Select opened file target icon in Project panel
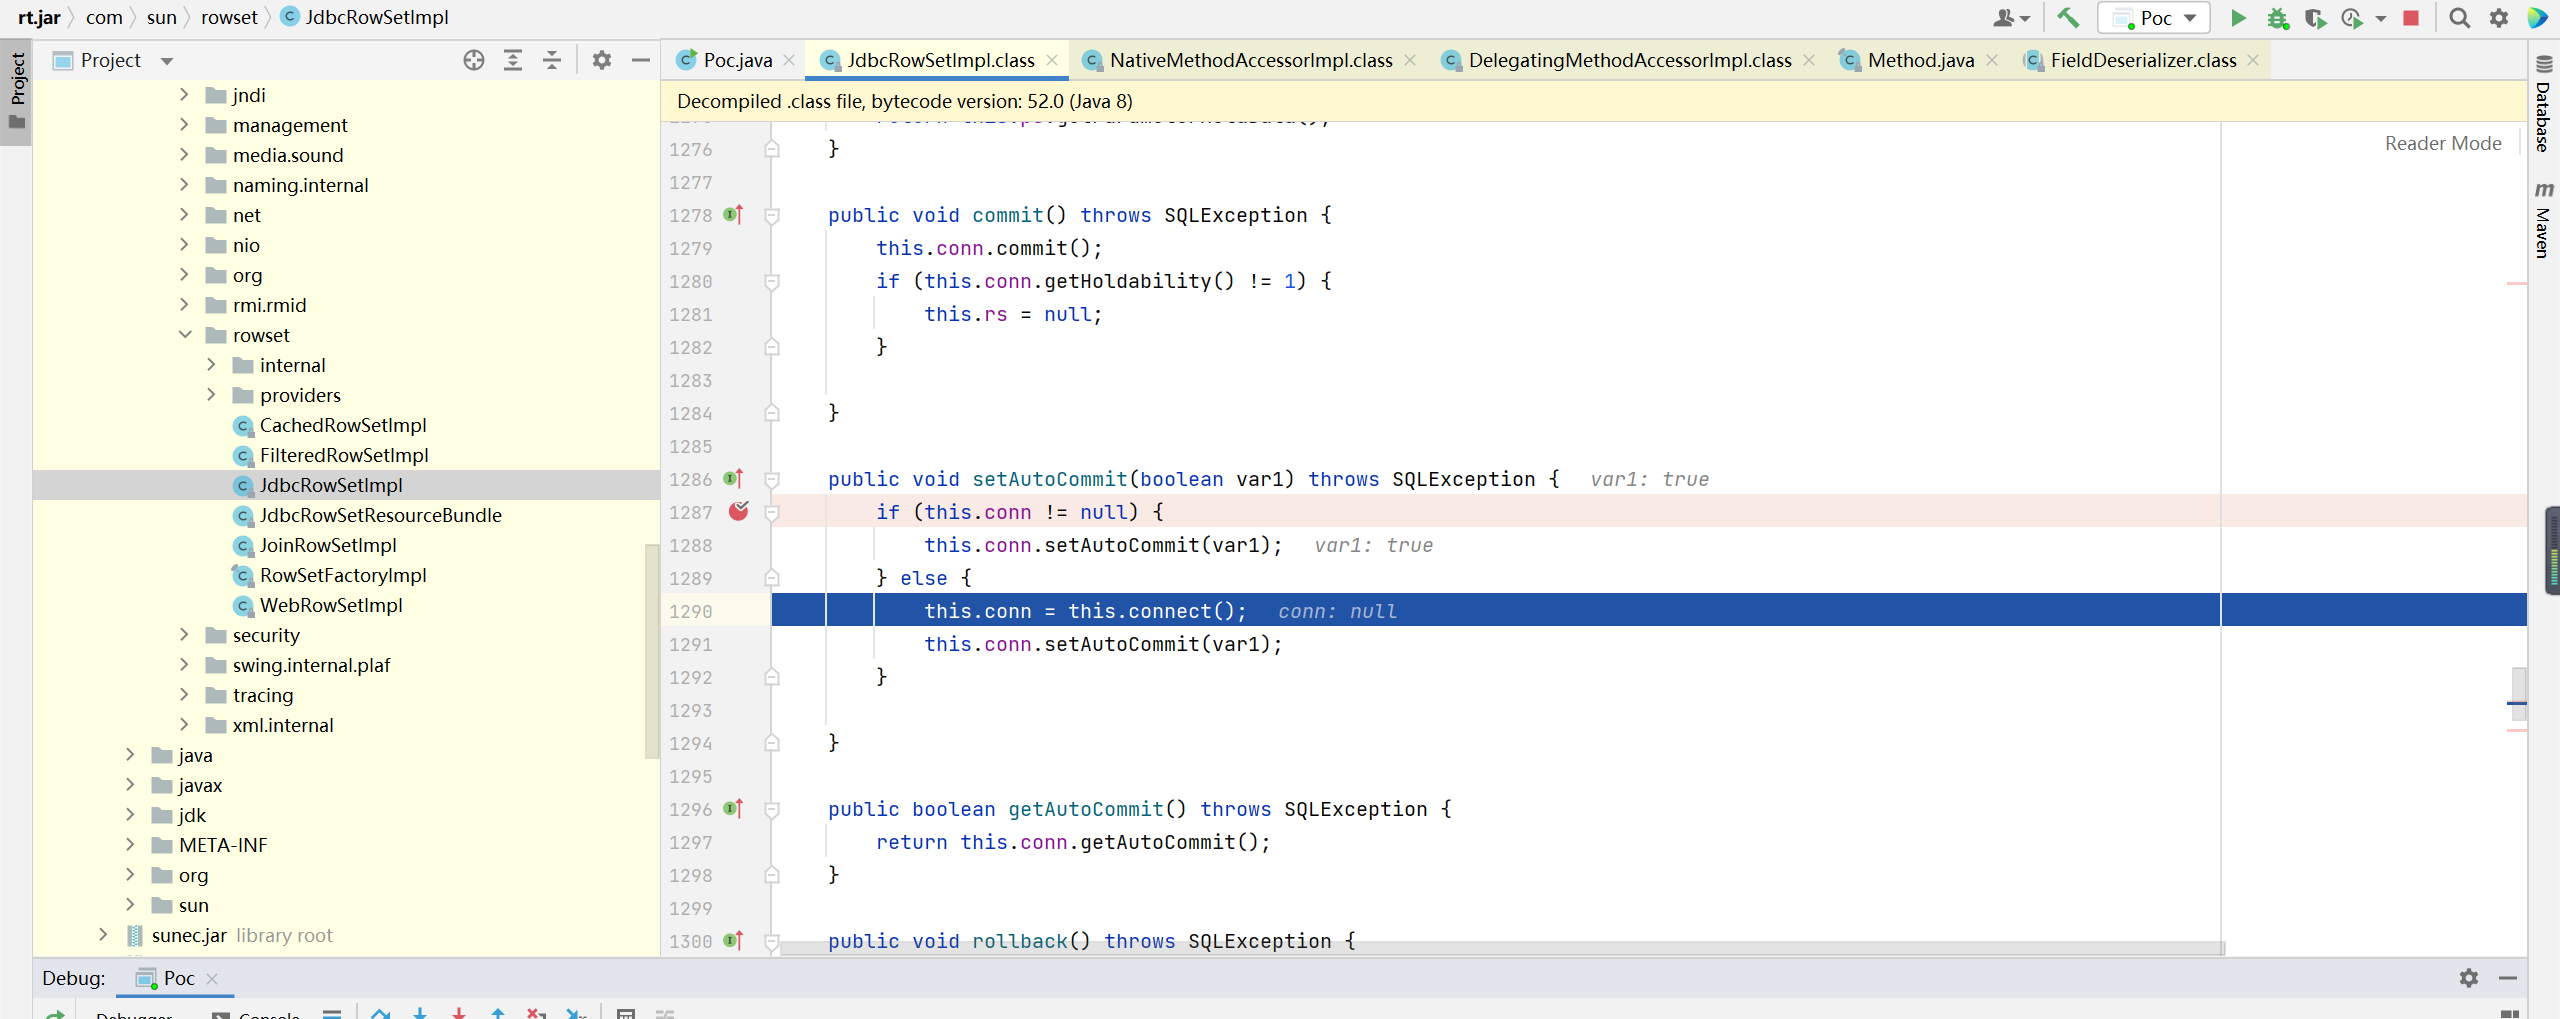The width and height of the screenshot is (2560, 1019). pyautogui.click(x=474, y=60)
